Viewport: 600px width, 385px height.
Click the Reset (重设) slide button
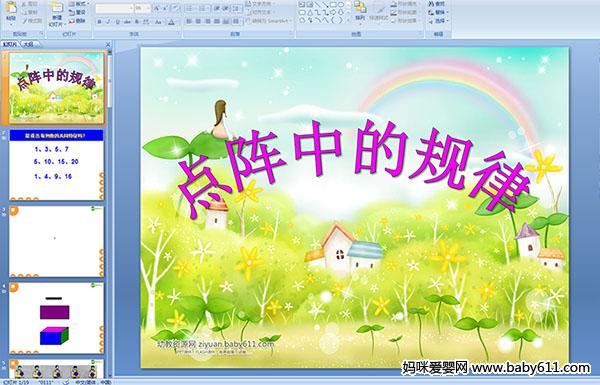tap(78, 12)
